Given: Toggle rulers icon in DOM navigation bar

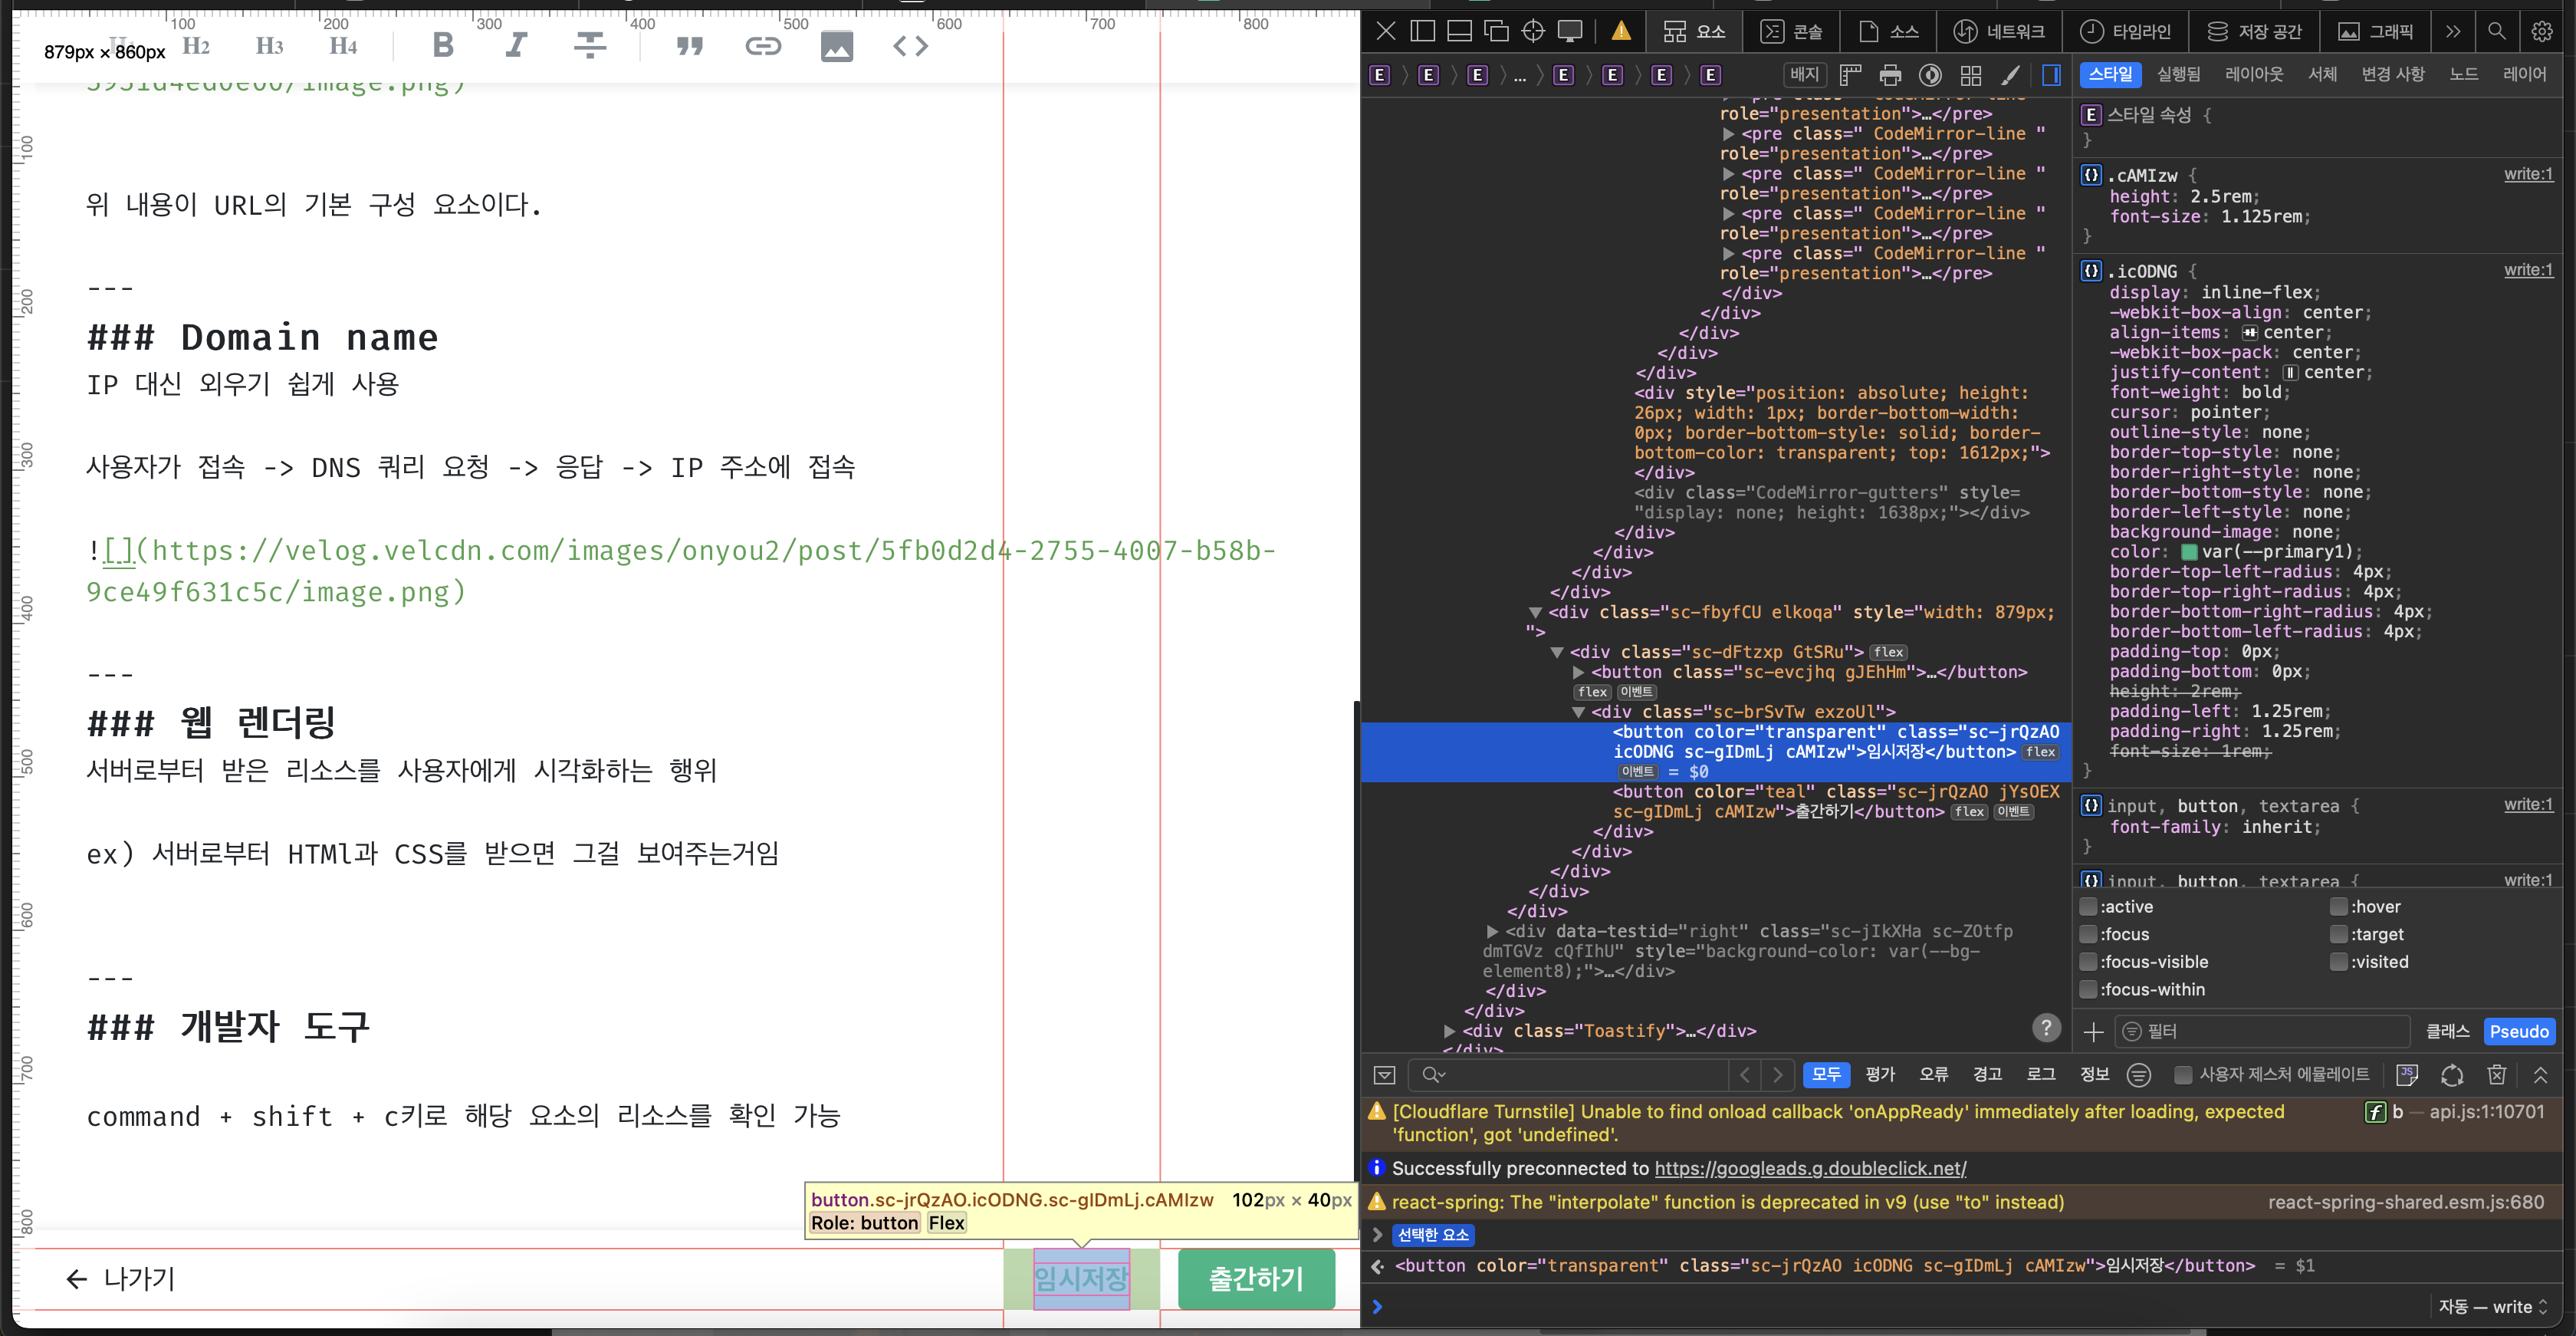Looking at the screenshot, I should pos(1850,75).
